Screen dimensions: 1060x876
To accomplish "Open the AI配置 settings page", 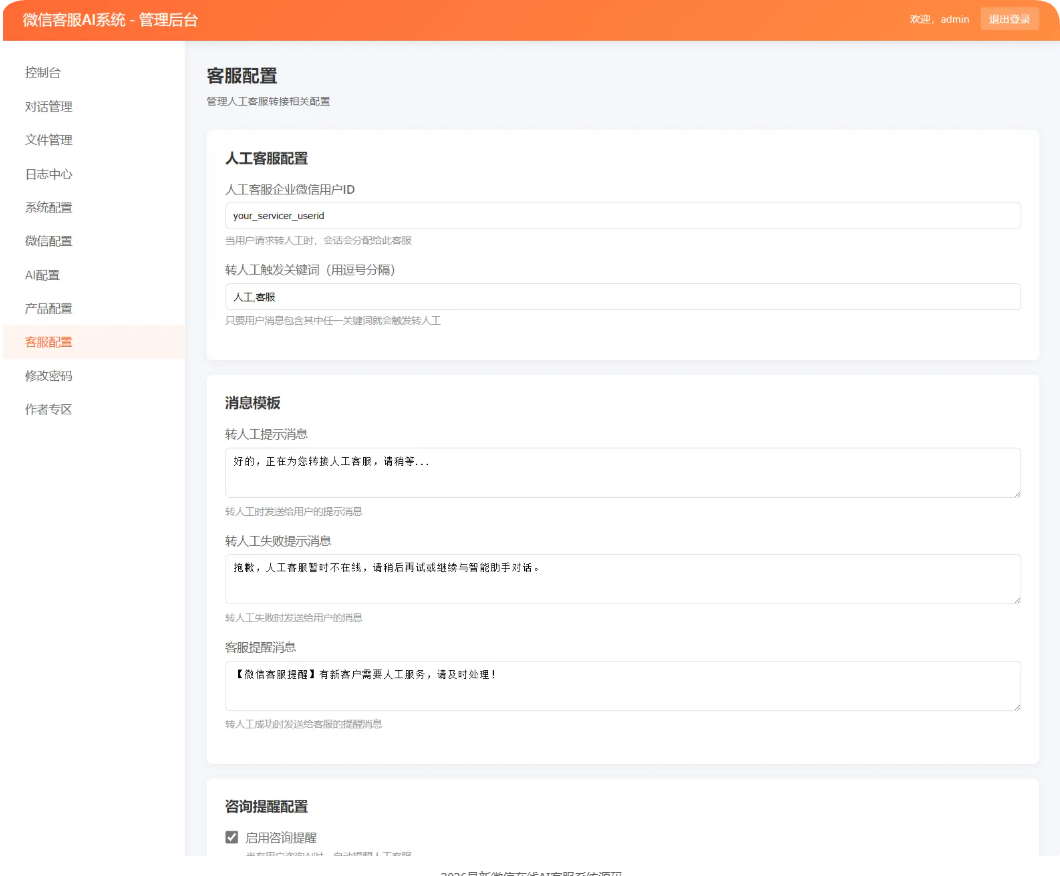I will 42,275.
